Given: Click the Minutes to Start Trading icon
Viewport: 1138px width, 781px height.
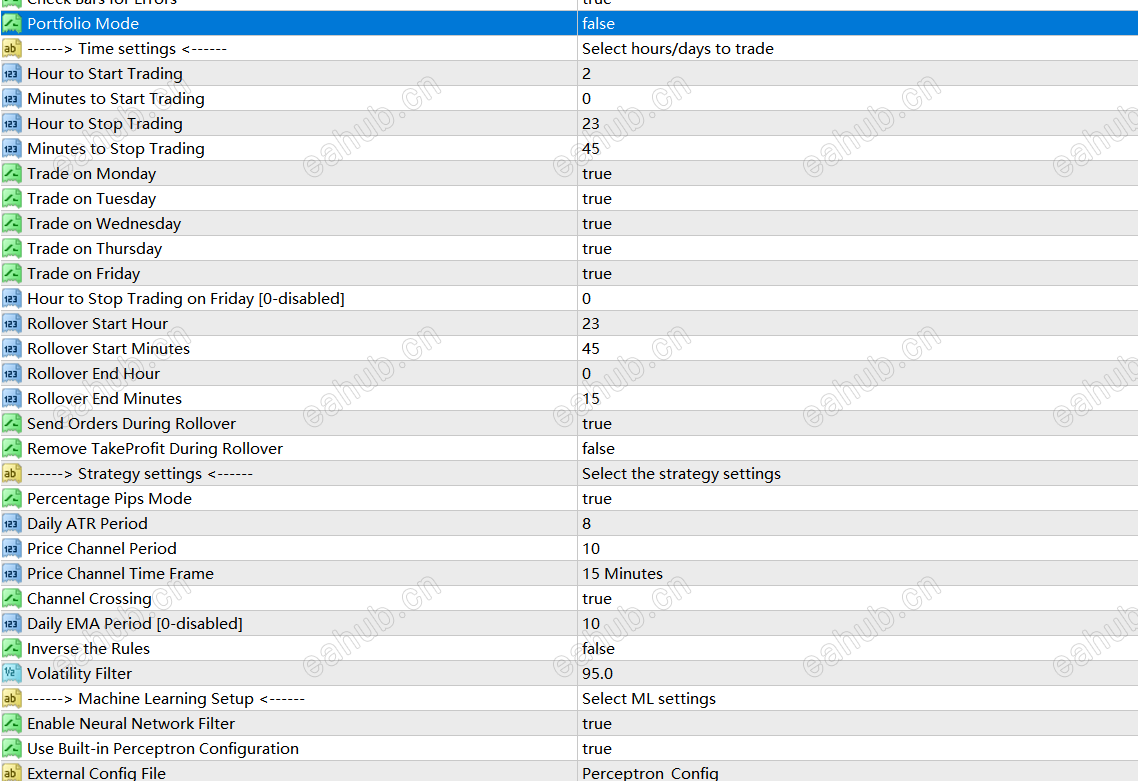Looking at the screenshot, I should (x=12, y=99).
